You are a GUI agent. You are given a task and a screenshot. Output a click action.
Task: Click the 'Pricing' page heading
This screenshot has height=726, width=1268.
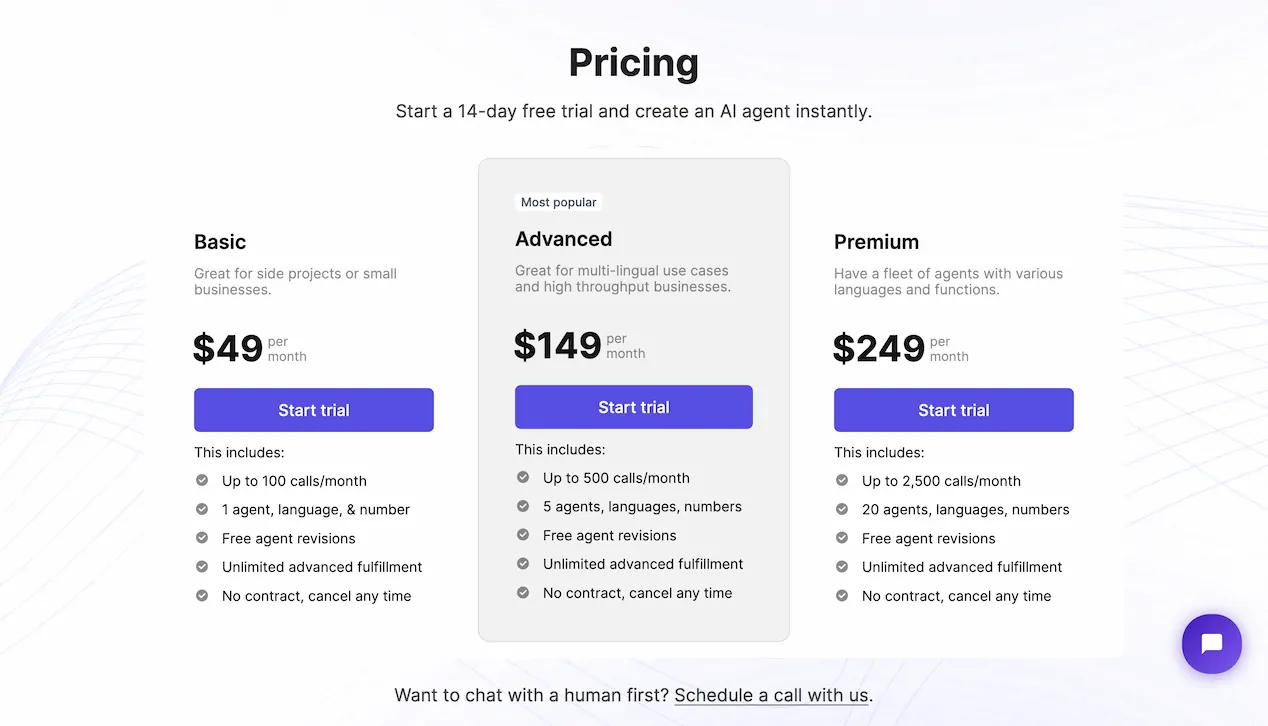[x=633, y=62]
